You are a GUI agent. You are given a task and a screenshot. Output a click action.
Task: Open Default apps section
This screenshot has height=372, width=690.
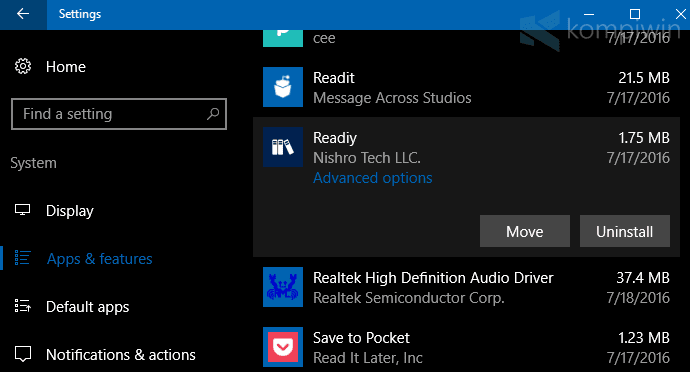[x=88, y=307]
